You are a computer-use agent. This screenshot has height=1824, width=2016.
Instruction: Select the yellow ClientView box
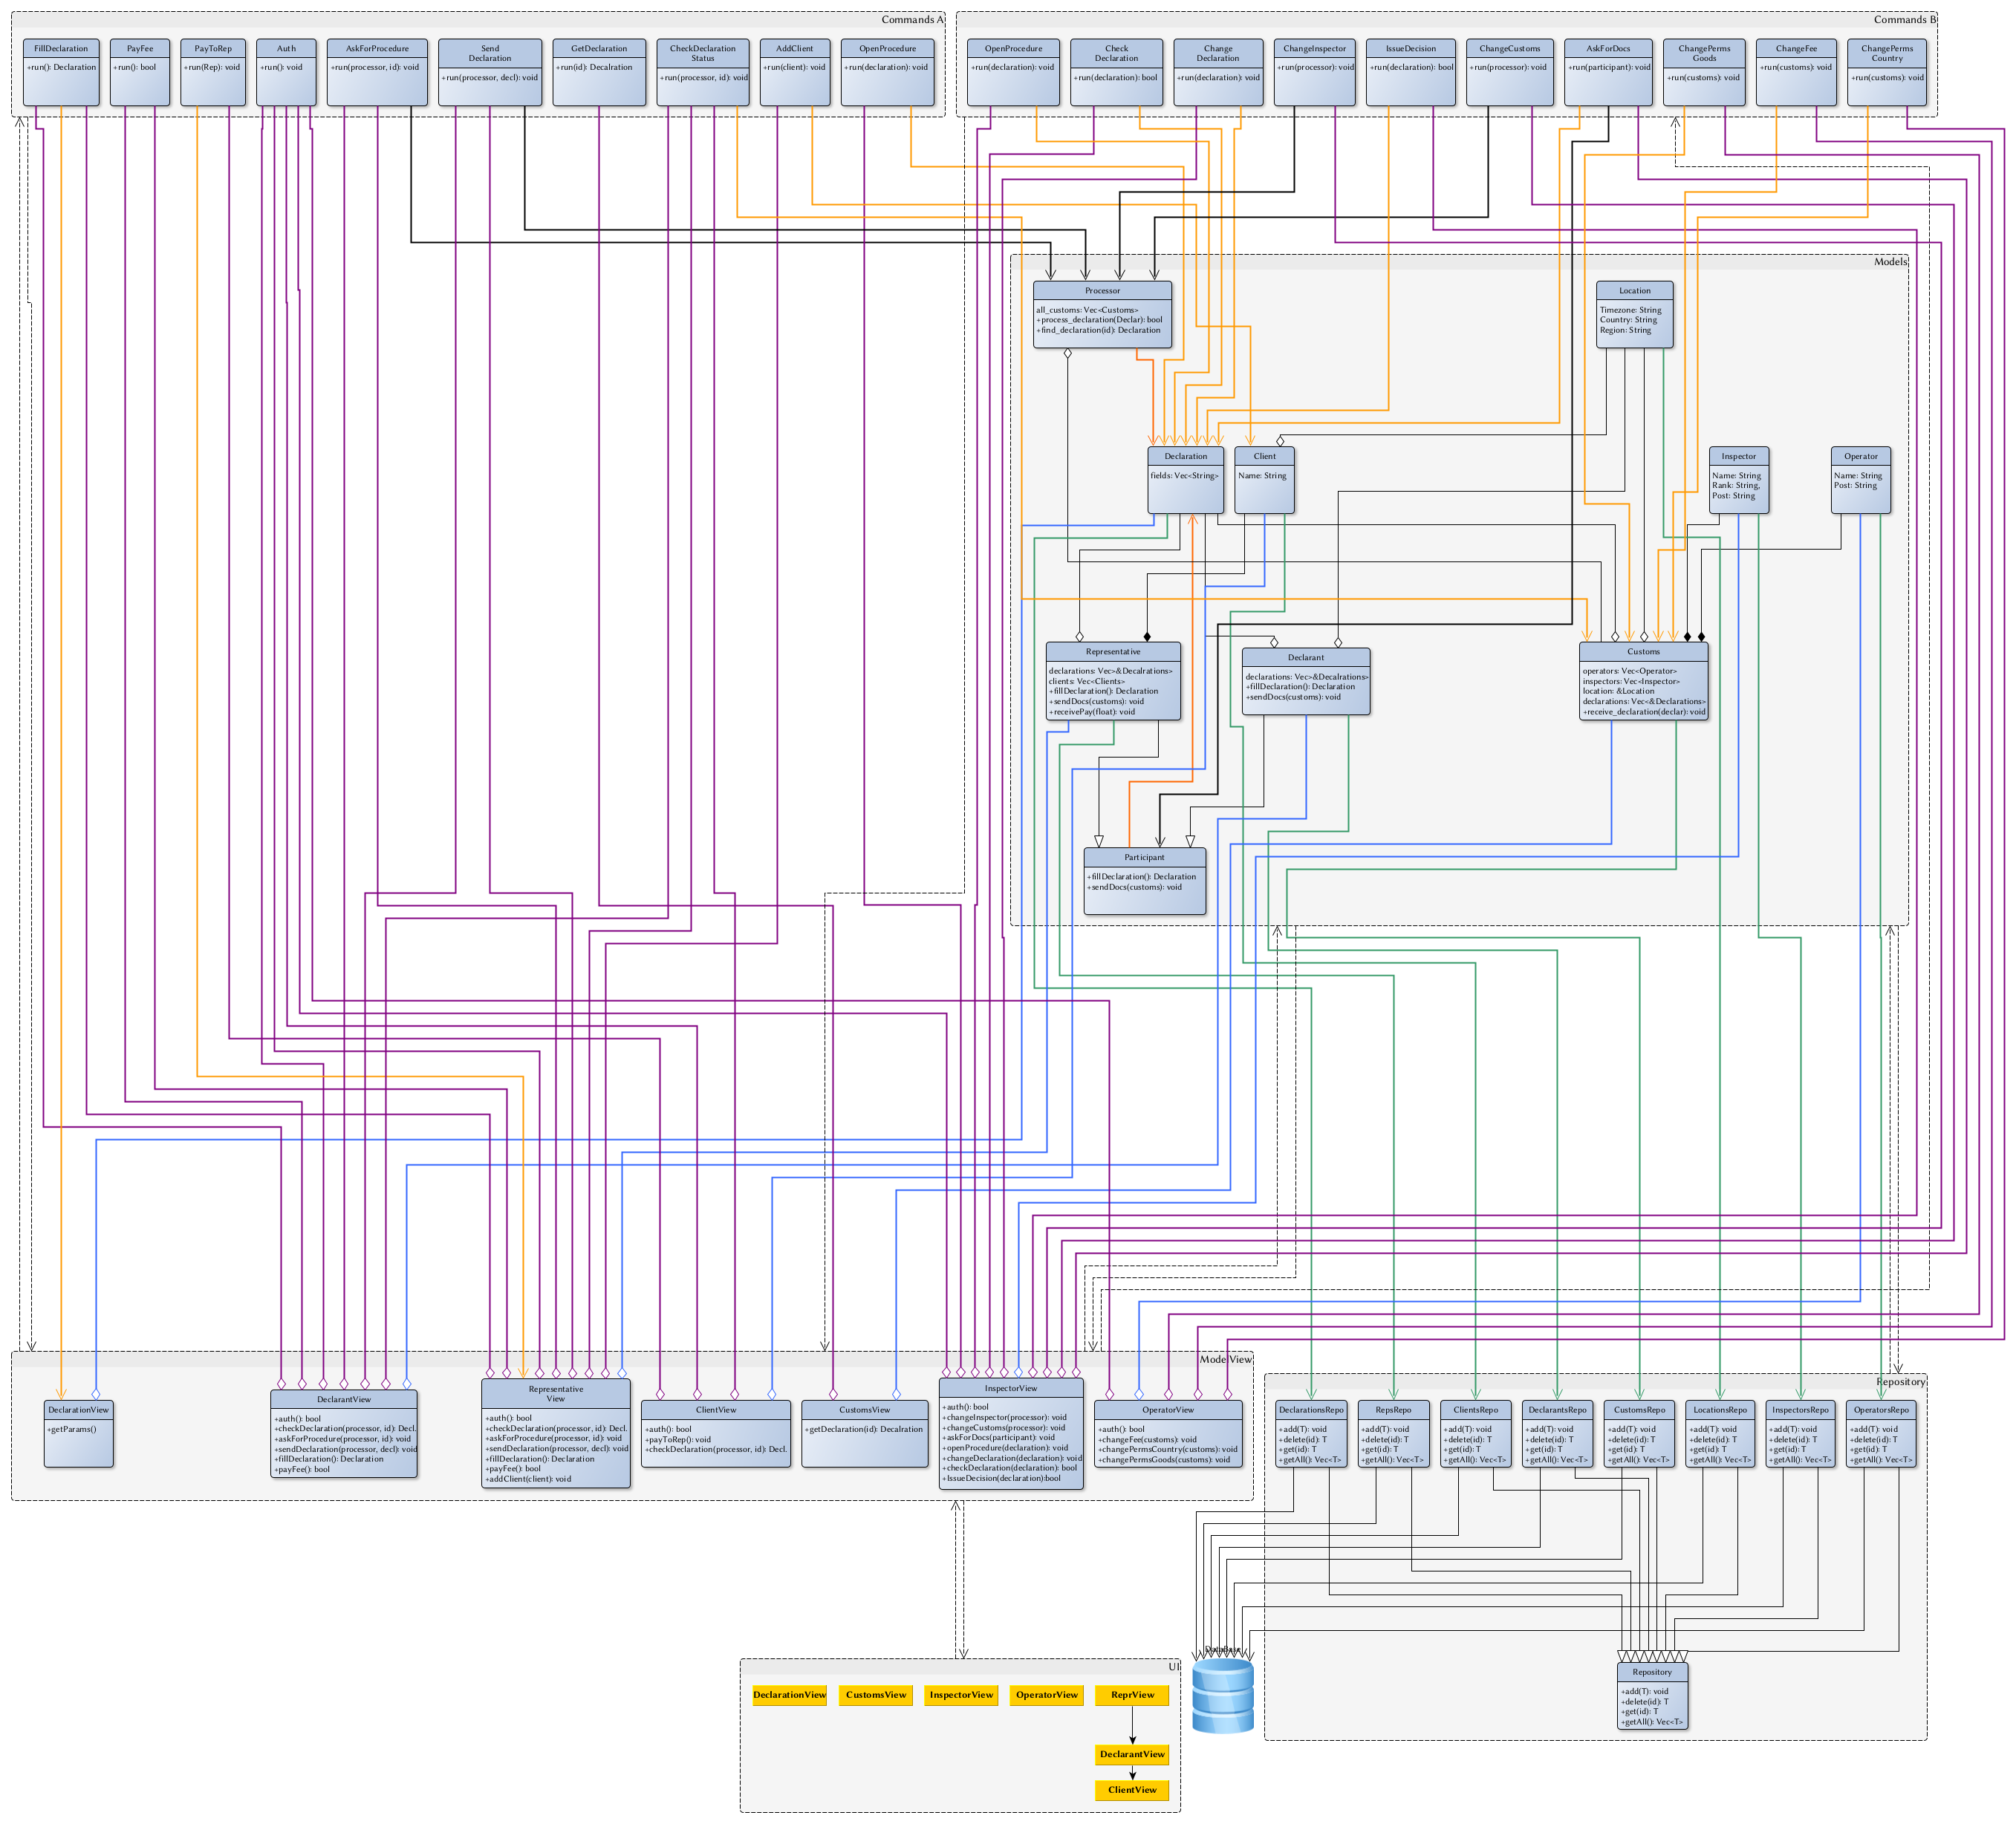tap(1132, 1790)
